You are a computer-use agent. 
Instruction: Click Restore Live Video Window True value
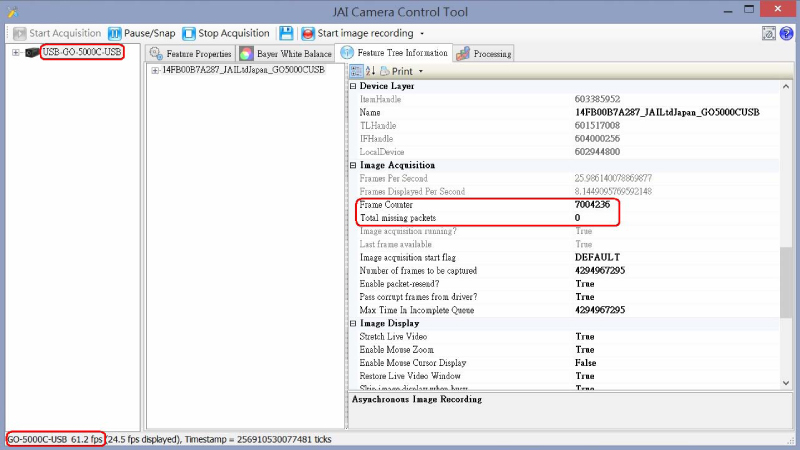point(585,376)
